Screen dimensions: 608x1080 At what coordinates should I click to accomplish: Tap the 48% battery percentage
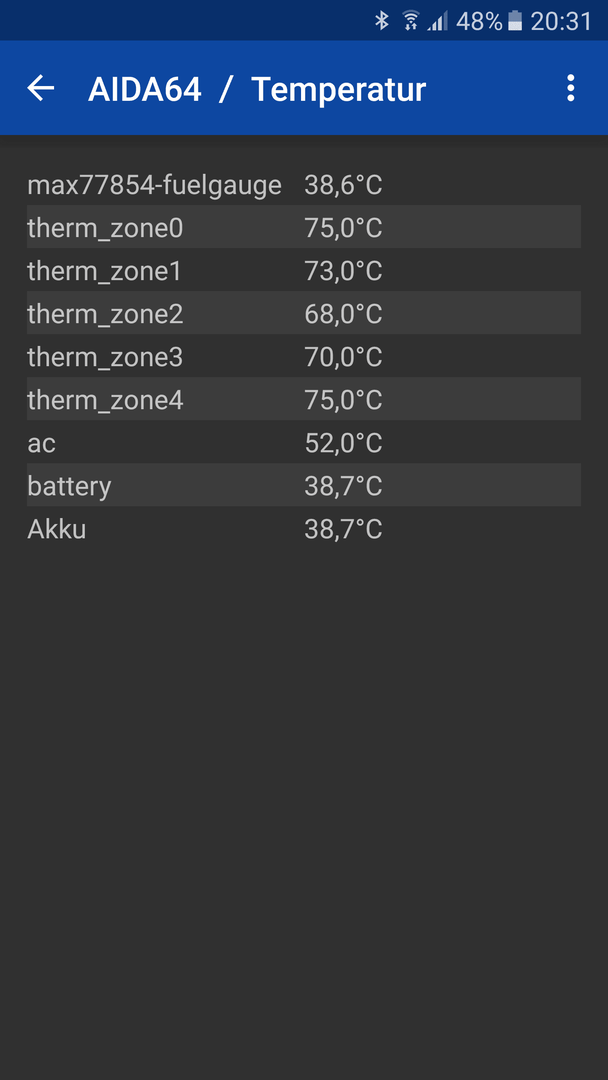click(479, 21)
